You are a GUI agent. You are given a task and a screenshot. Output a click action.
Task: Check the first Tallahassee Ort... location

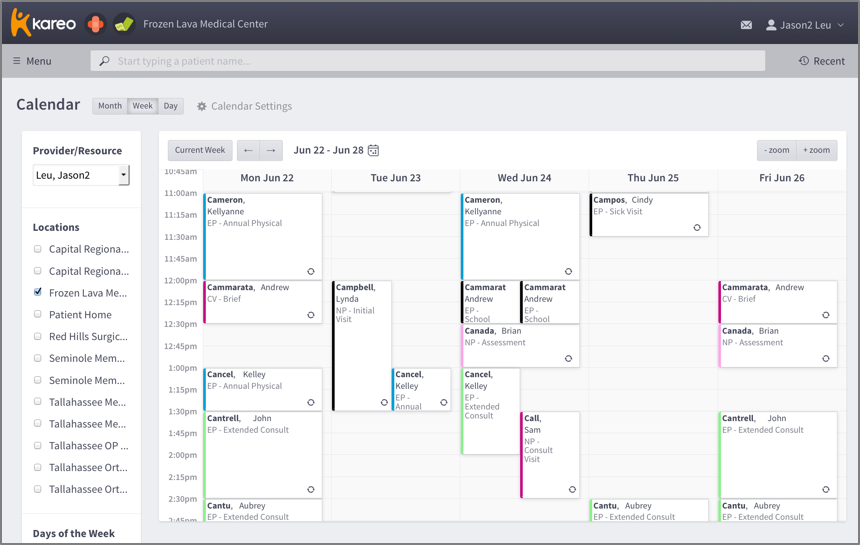37,467
